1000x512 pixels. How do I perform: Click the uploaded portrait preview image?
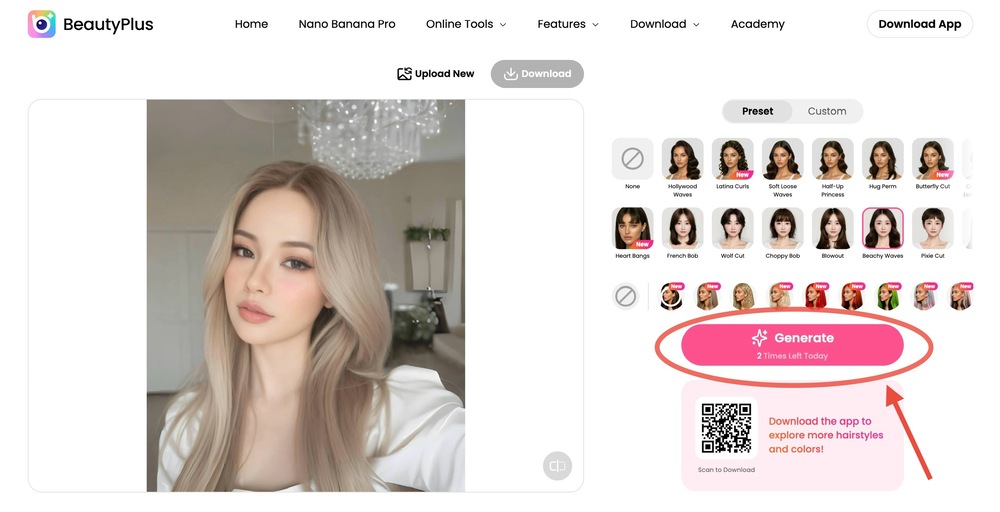[305, 295]
